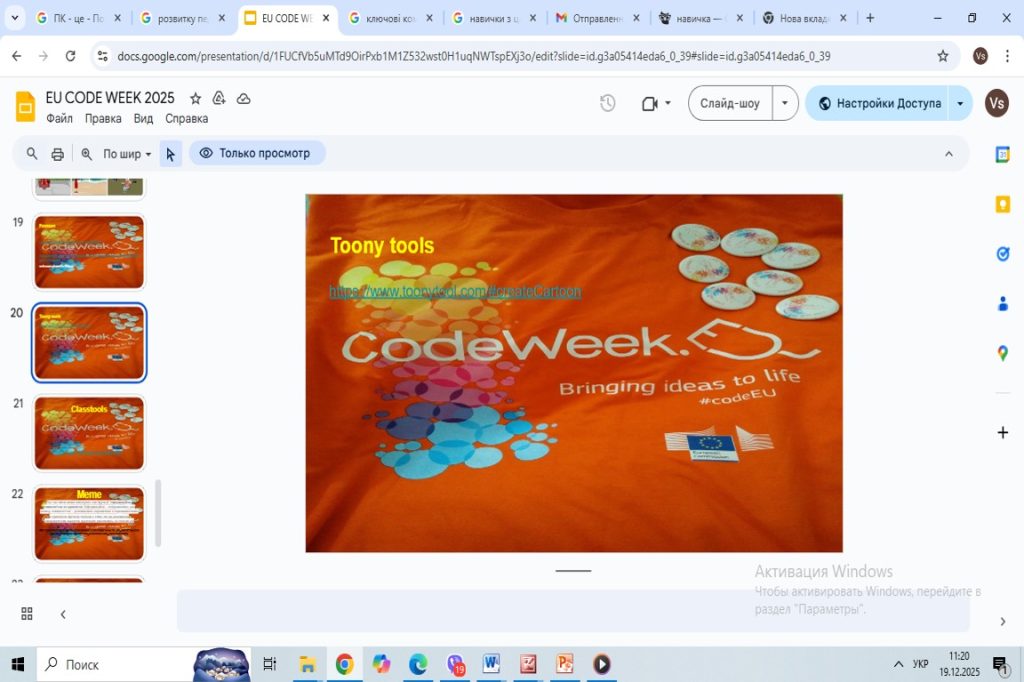Screen dimensions: 1024x682
Task: Click the move to folder icon
Action: [220, 98]
